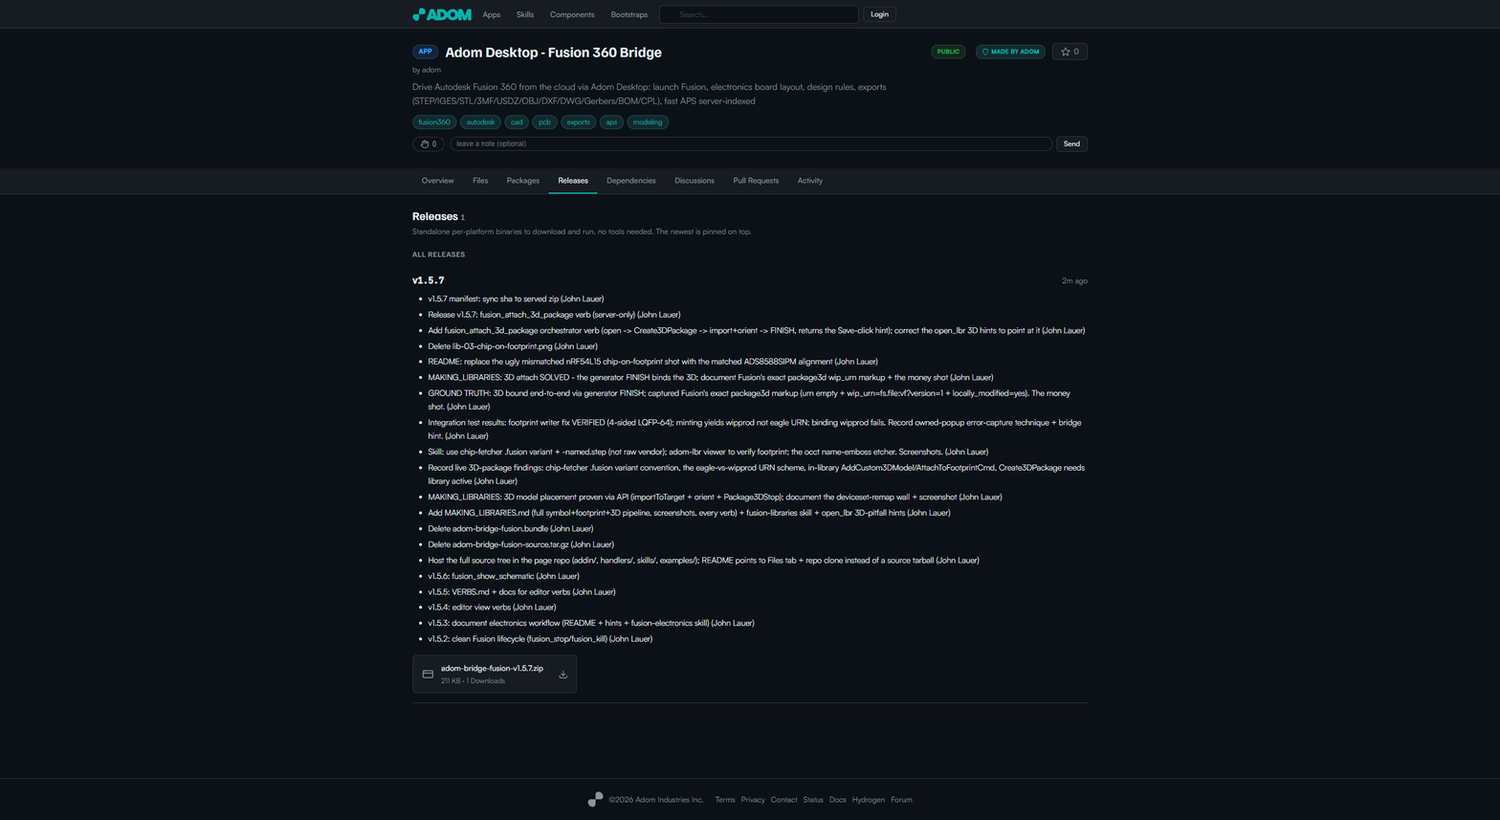Switch to the Files tab

tap(480, 181)
